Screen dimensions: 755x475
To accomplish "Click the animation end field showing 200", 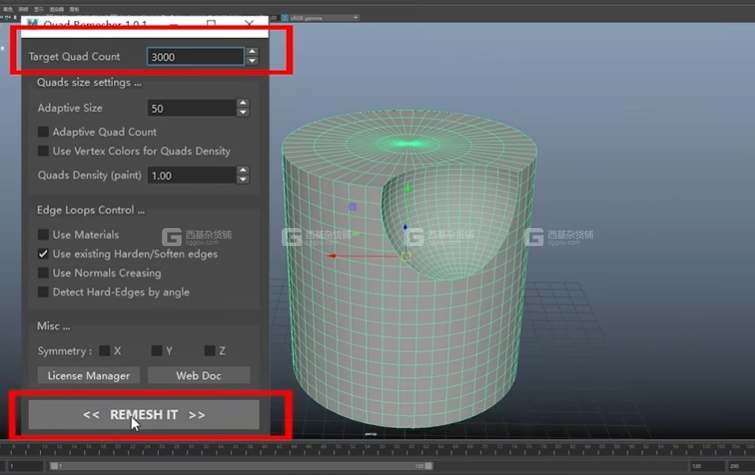I will [741, 466].
